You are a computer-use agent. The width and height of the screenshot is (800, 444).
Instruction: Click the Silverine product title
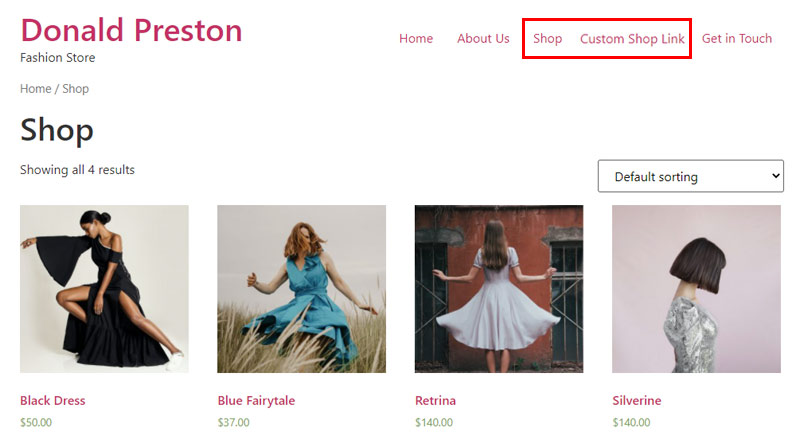[x=637, y=401]
